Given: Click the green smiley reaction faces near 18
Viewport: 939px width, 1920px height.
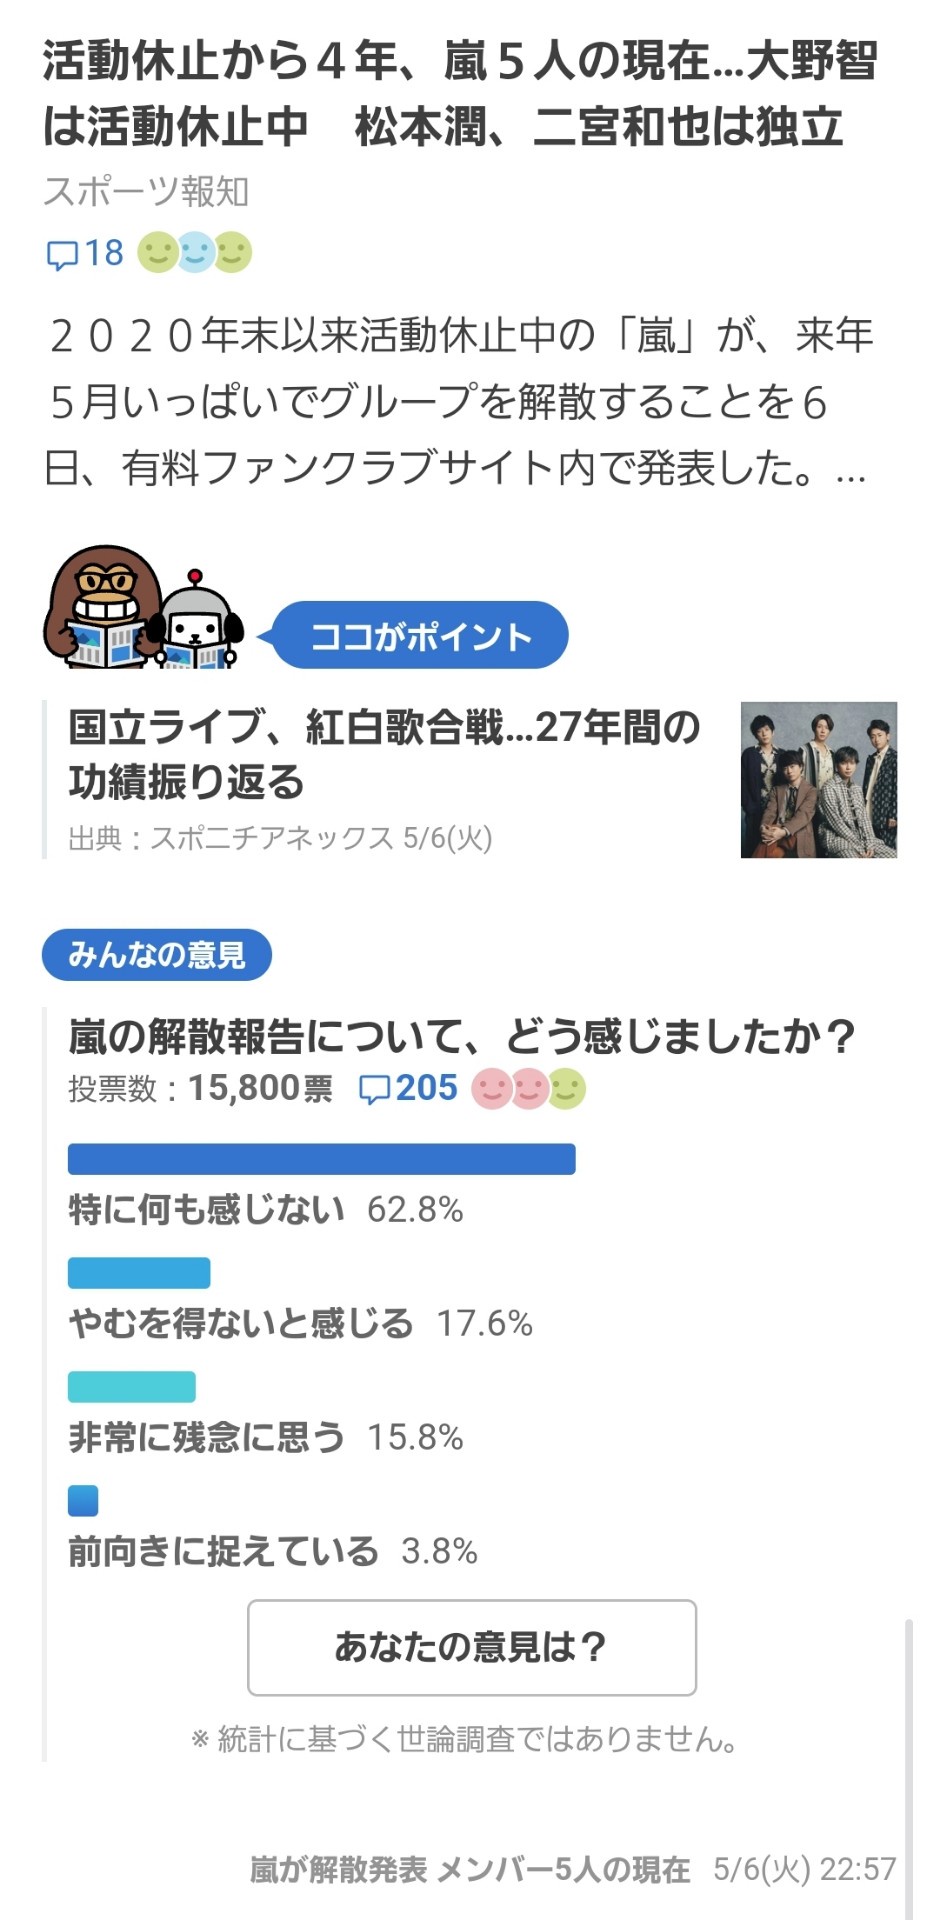Looking at the screenshot, I should (195, 253).
